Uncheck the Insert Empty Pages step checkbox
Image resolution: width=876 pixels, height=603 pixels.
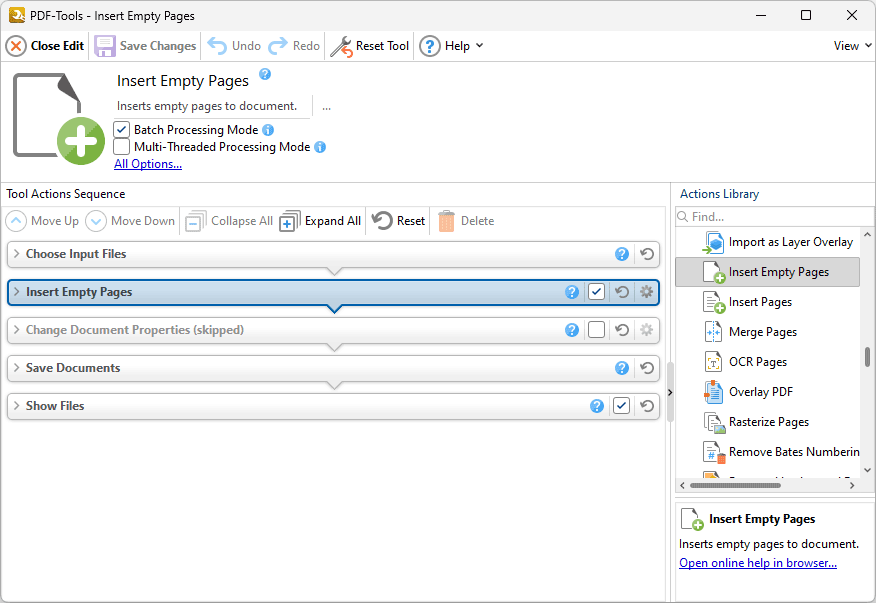(597, 292)
